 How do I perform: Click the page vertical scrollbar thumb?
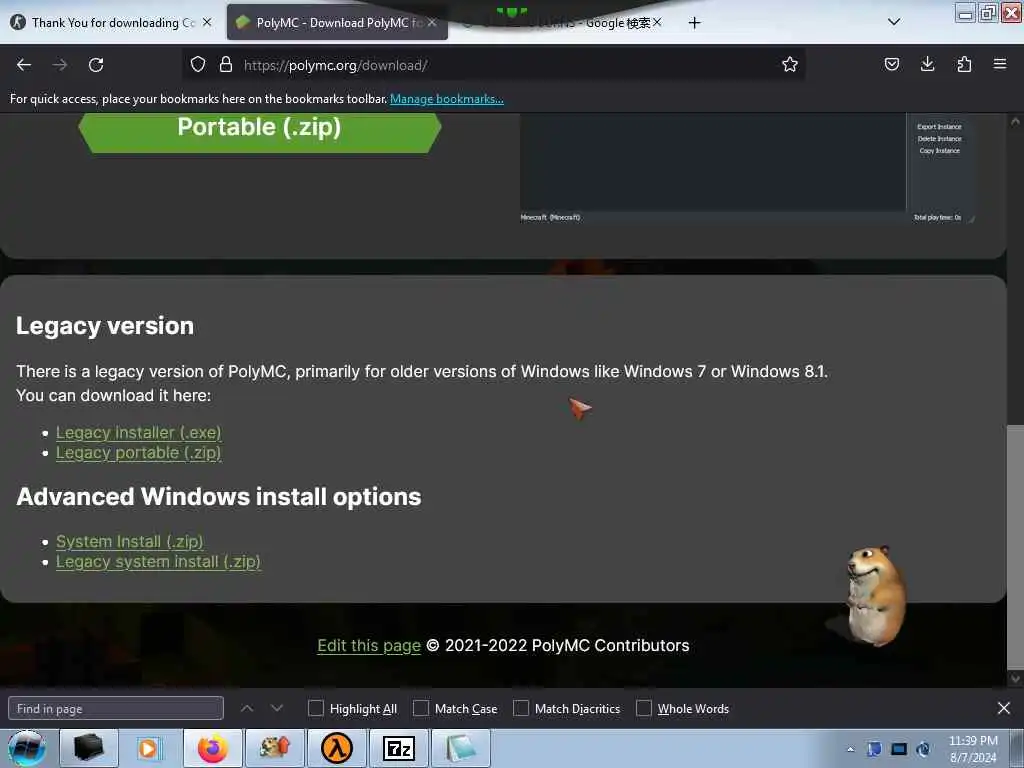(1015, 547)
